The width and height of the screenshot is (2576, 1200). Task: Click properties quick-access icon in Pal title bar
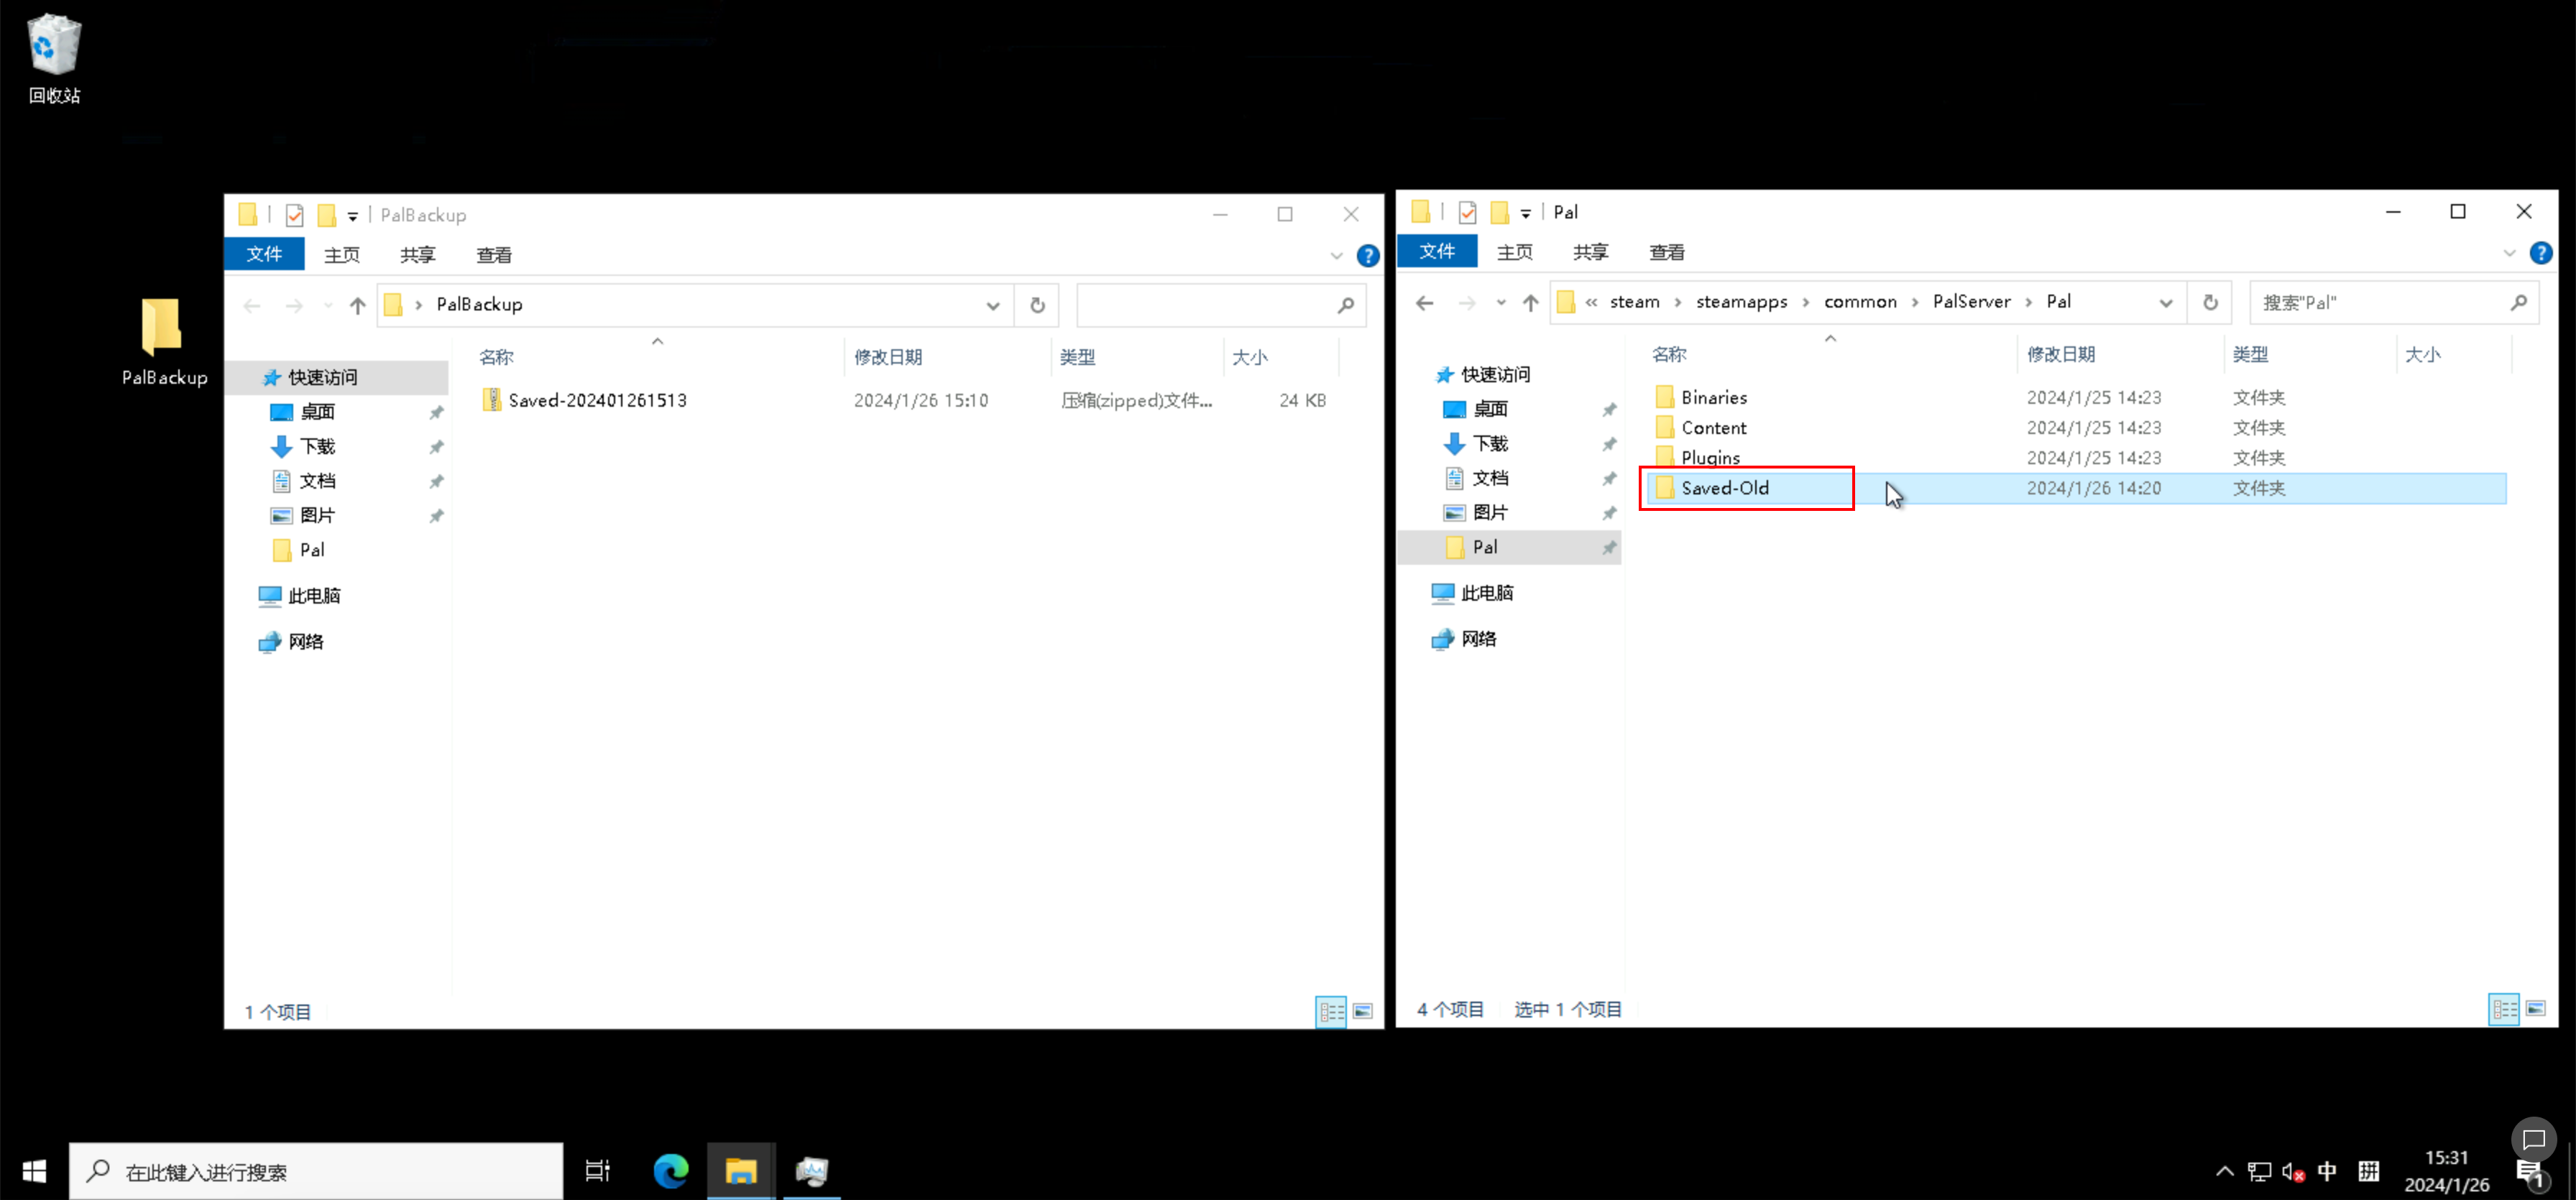tap(1467, 212)
